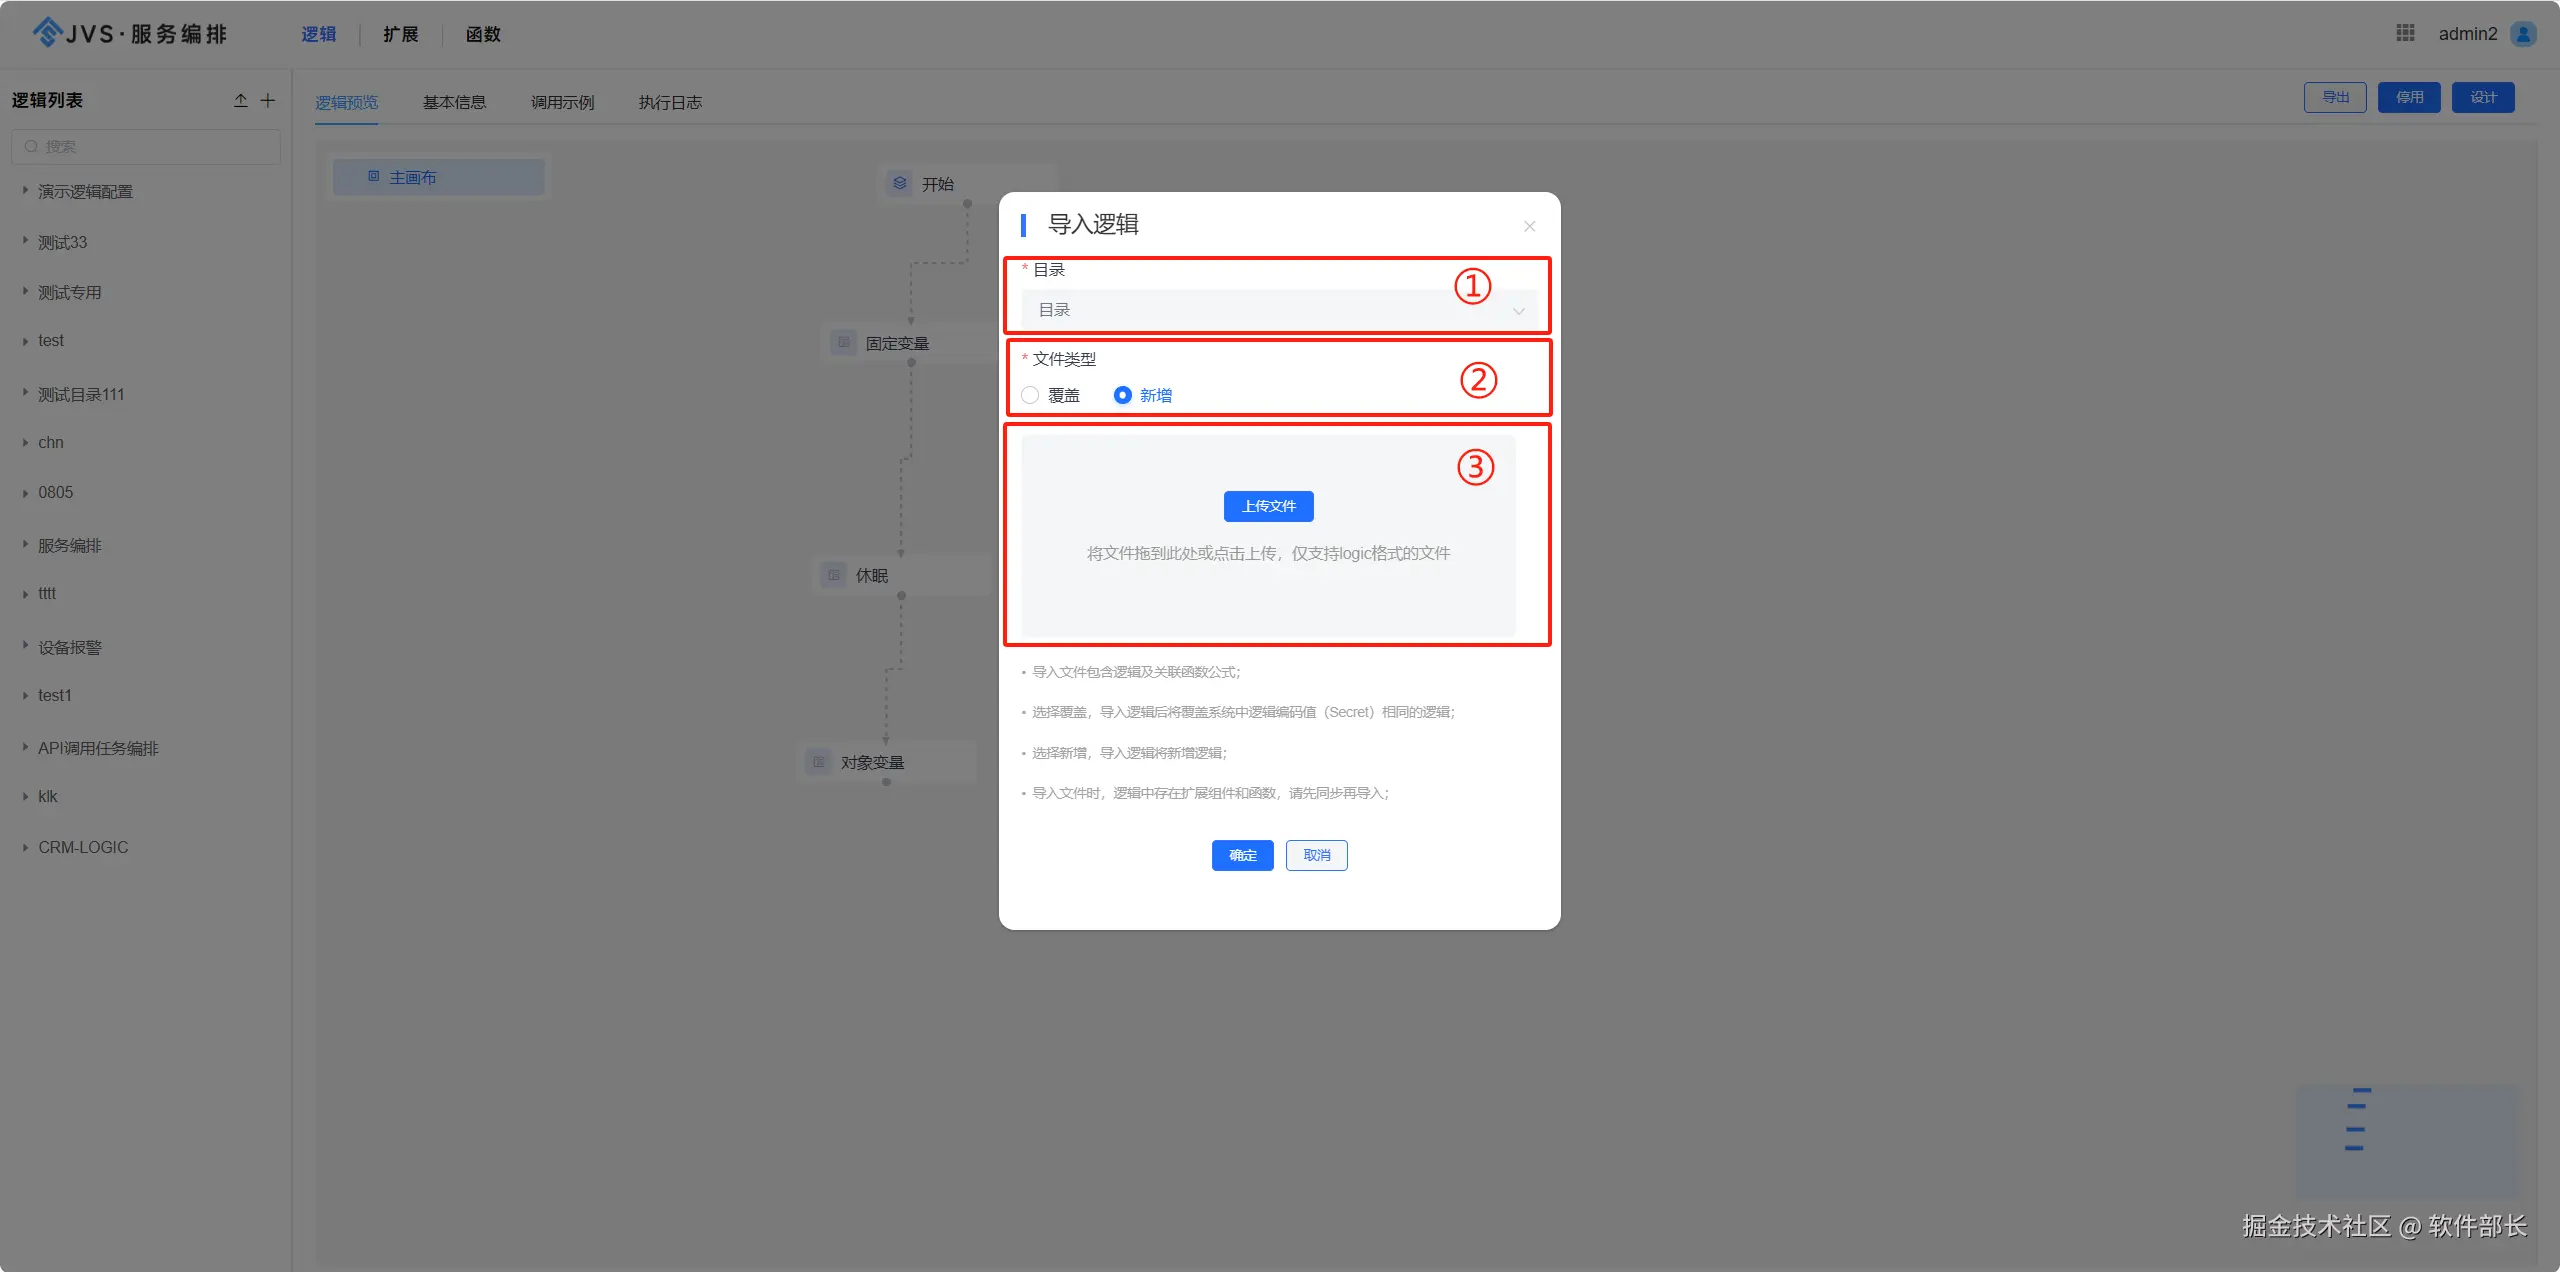Open the apps grid icon near admin2
Viewport: 2560px width, 1272px height.
pos(2405,33)
